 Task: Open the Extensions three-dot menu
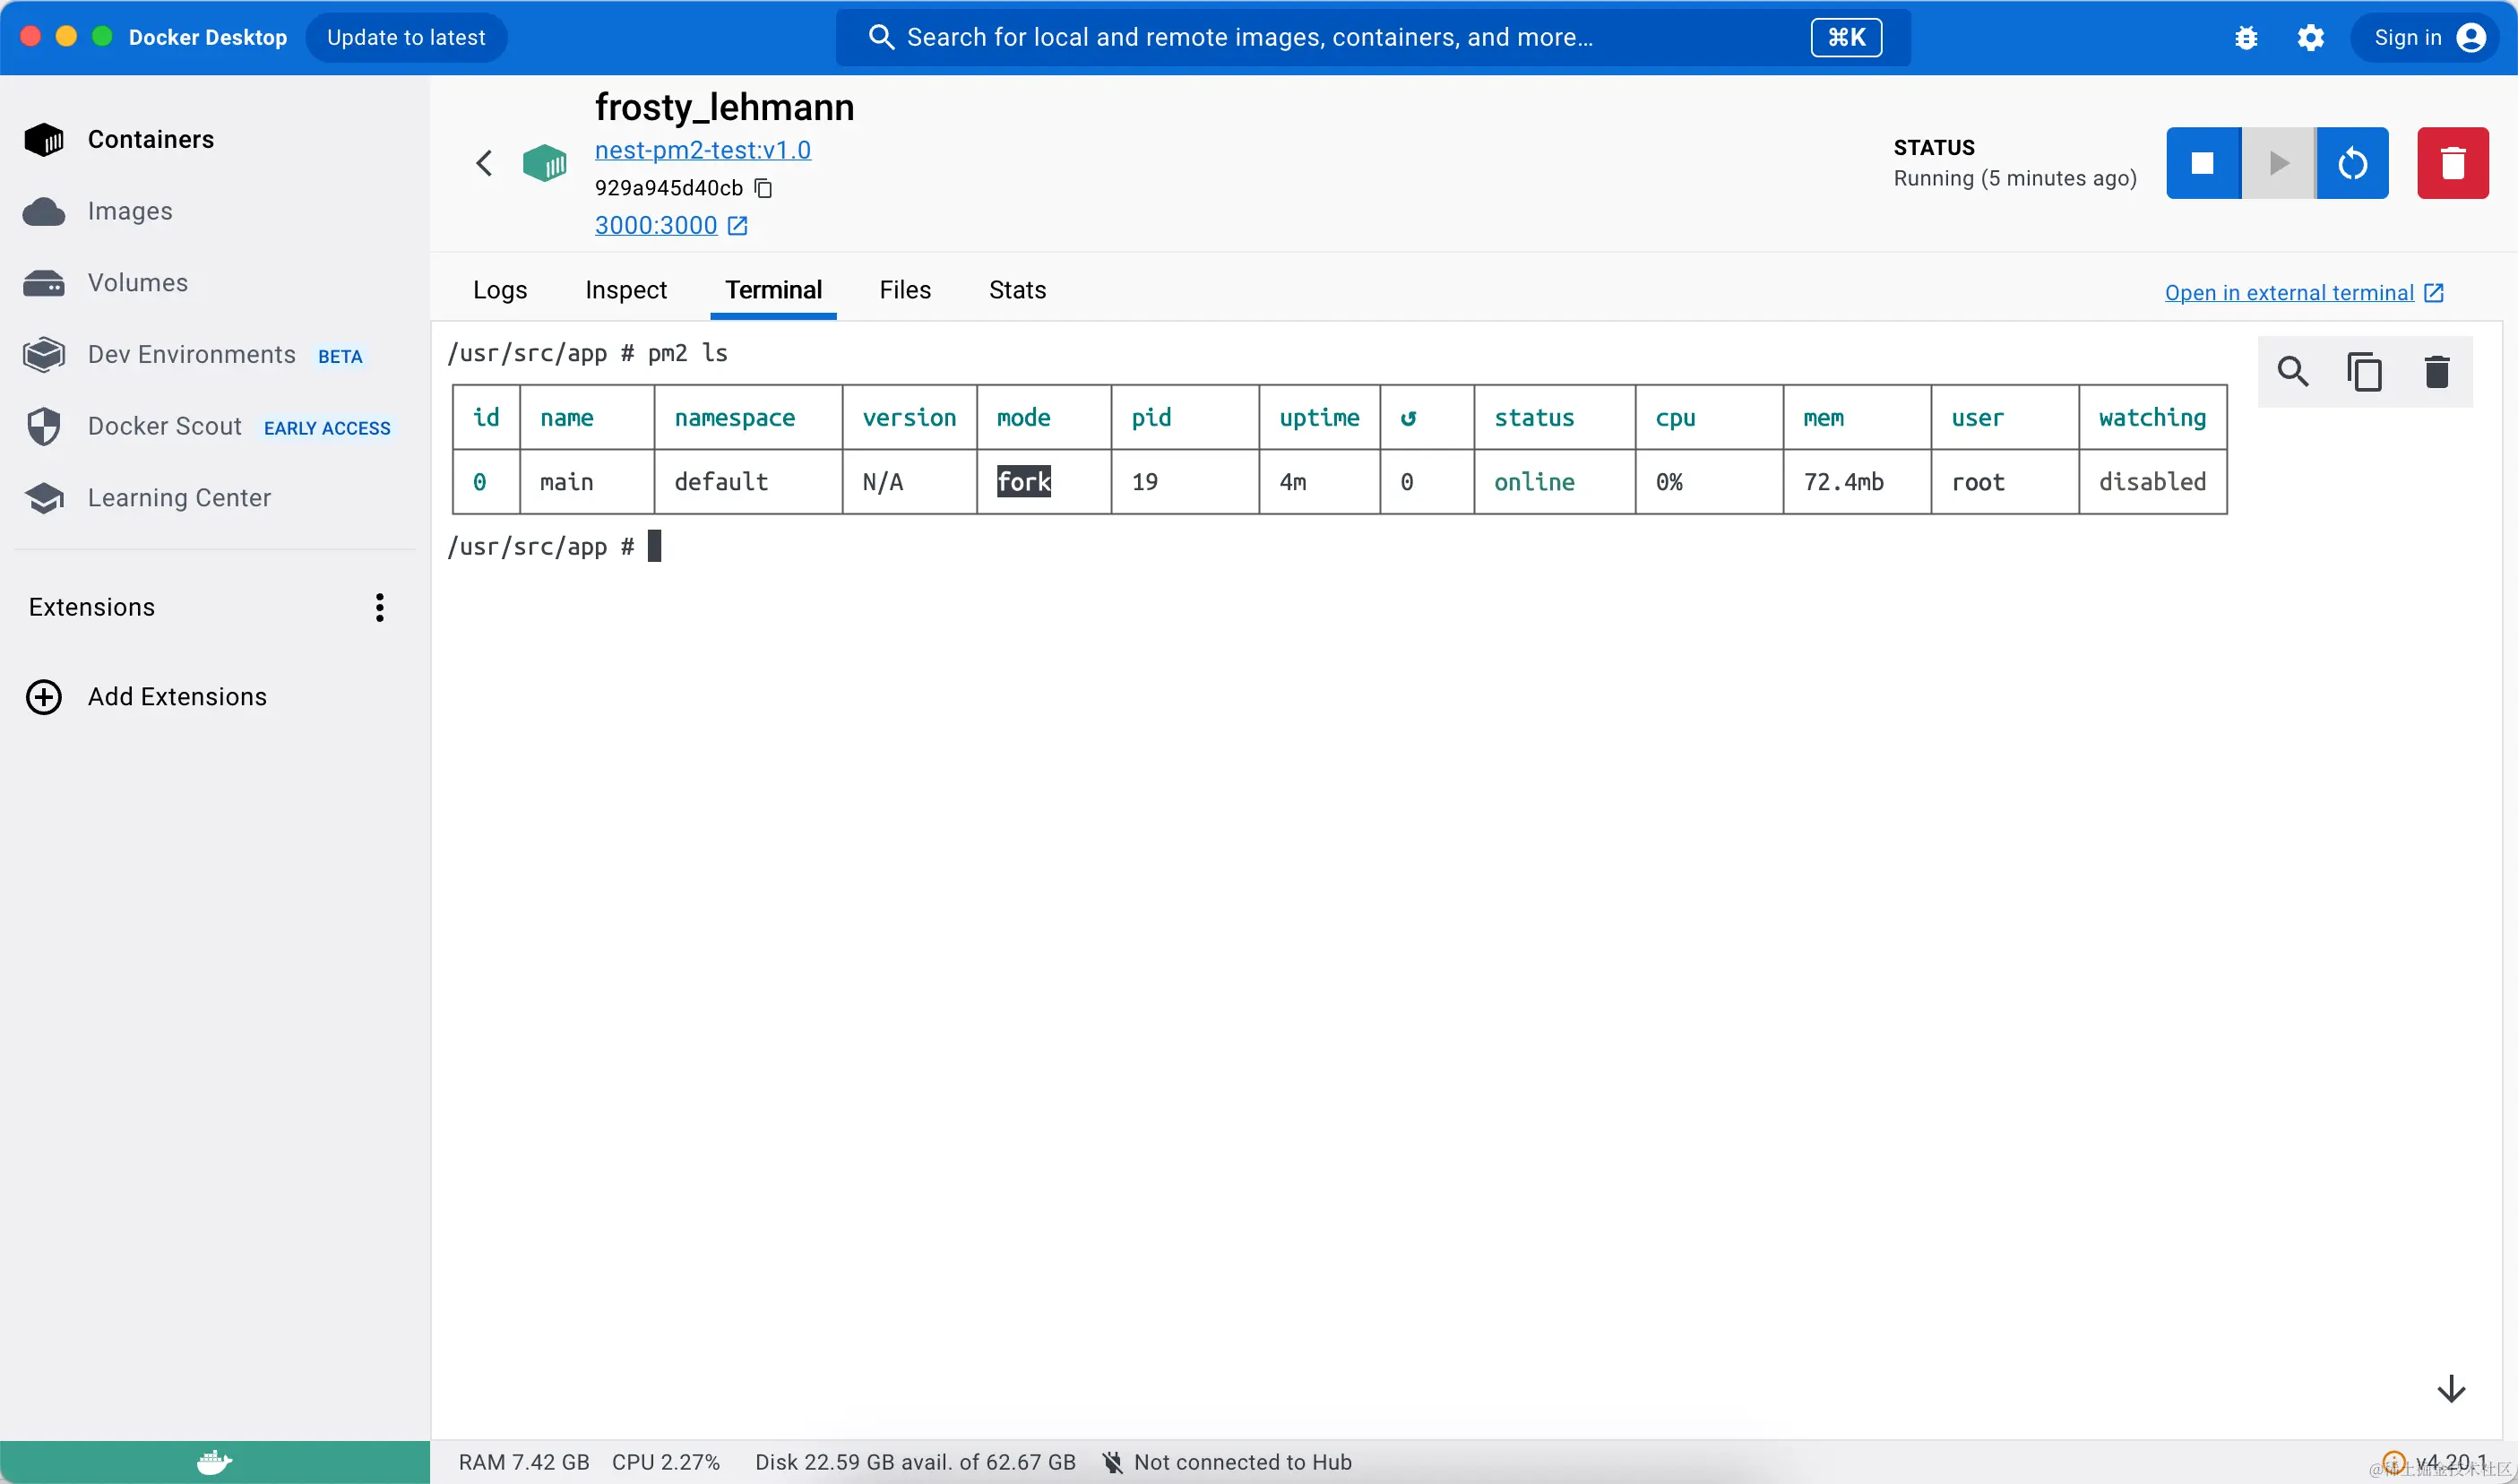[380, 607]
